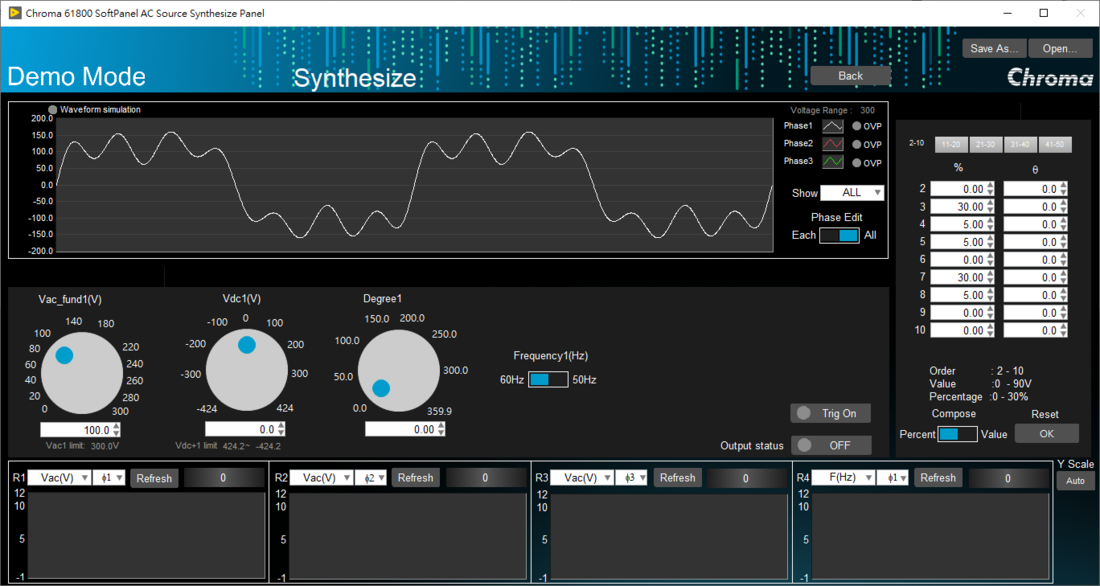The width and height of the screenshot is (1100, 586).
Task: Click the Percentage :0 - 30% text
Action: pyautogui.click(x=979, y=397)
